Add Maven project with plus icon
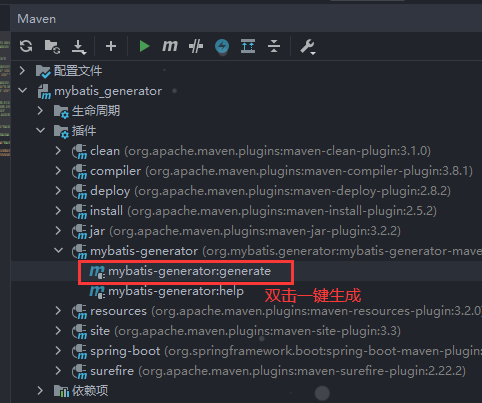 point(111,46)
